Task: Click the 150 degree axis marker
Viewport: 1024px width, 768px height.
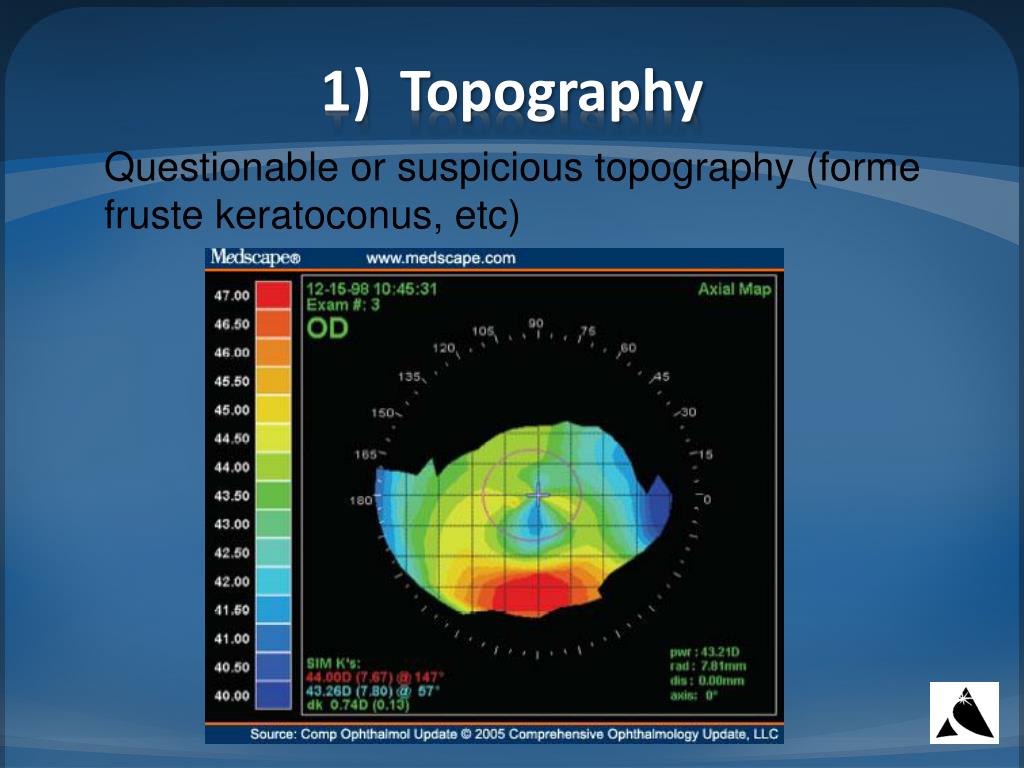Action: click(383, 413)
